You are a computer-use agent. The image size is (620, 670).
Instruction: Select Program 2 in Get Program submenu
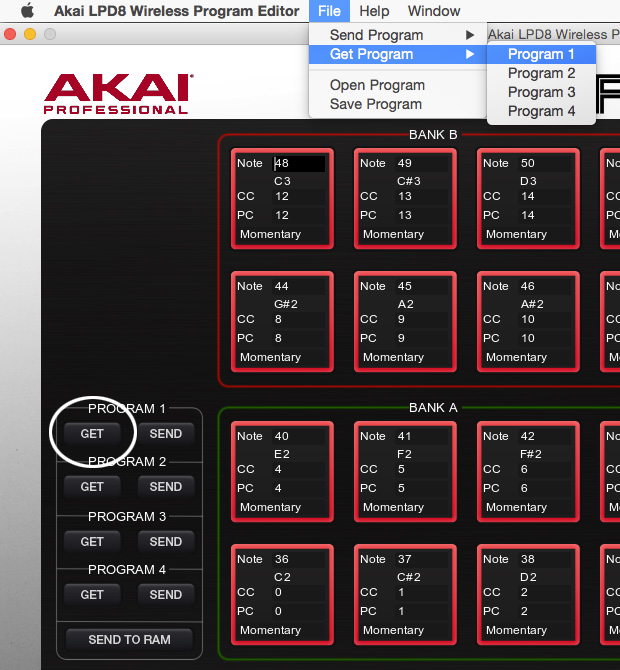click(541, 73)
